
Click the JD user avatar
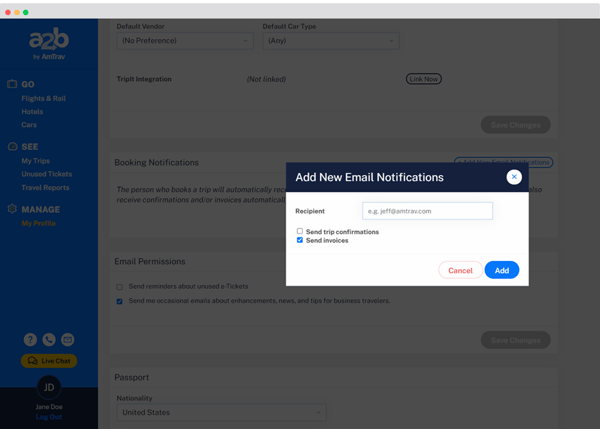coord(48,386)
